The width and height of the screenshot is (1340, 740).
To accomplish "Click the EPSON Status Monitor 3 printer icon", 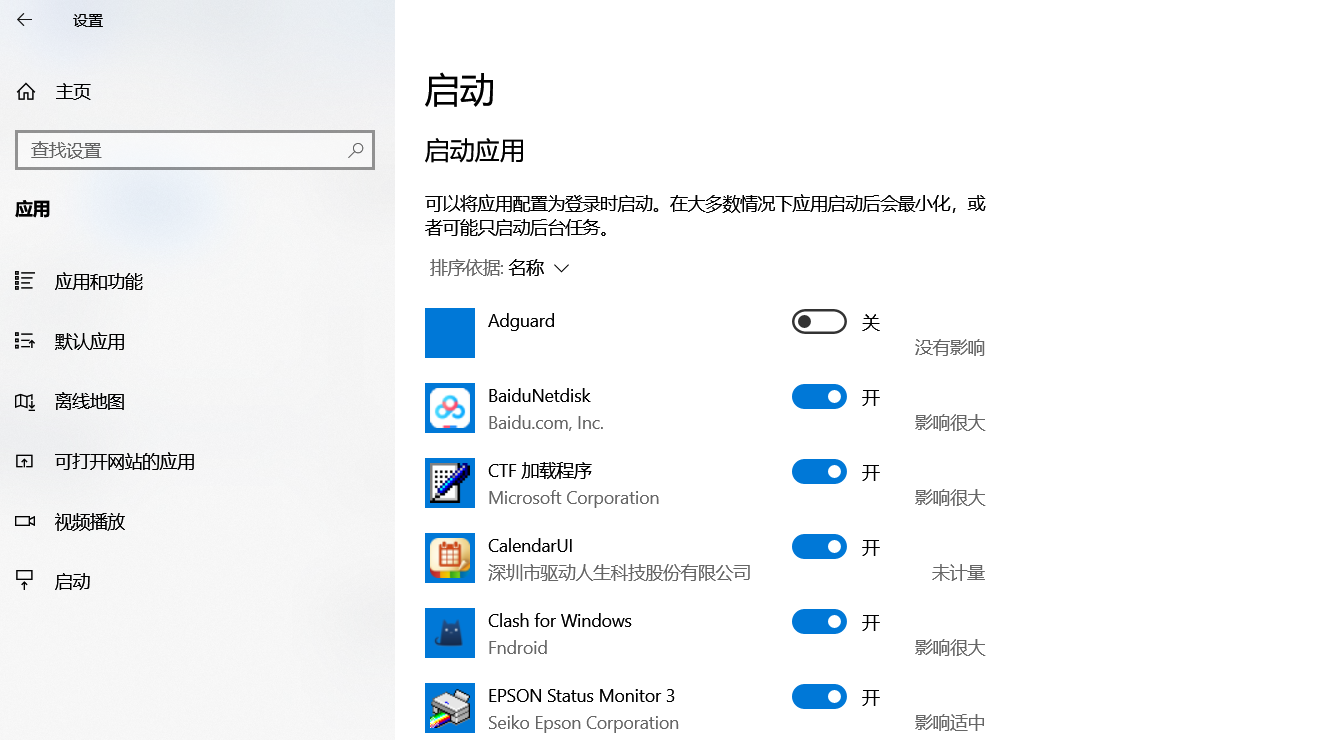I will tap(450, 708).
